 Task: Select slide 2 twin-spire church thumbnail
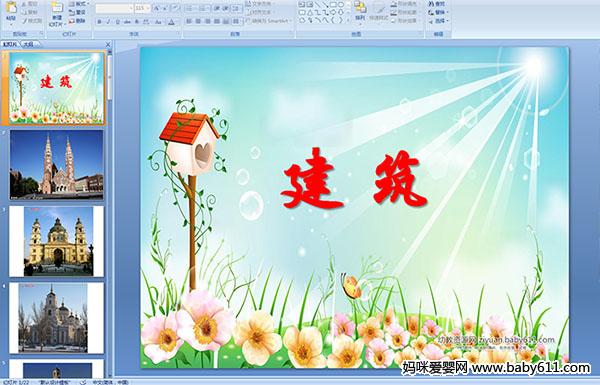[57, 165]
